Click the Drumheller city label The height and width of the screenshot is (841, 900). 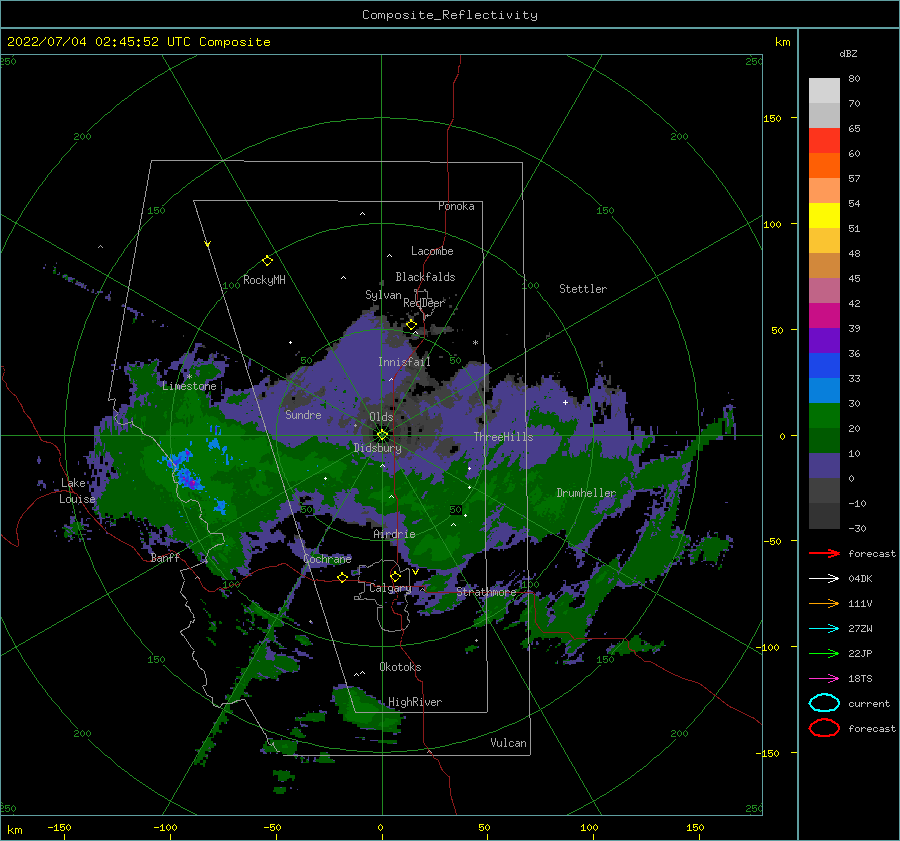(586, 493)
